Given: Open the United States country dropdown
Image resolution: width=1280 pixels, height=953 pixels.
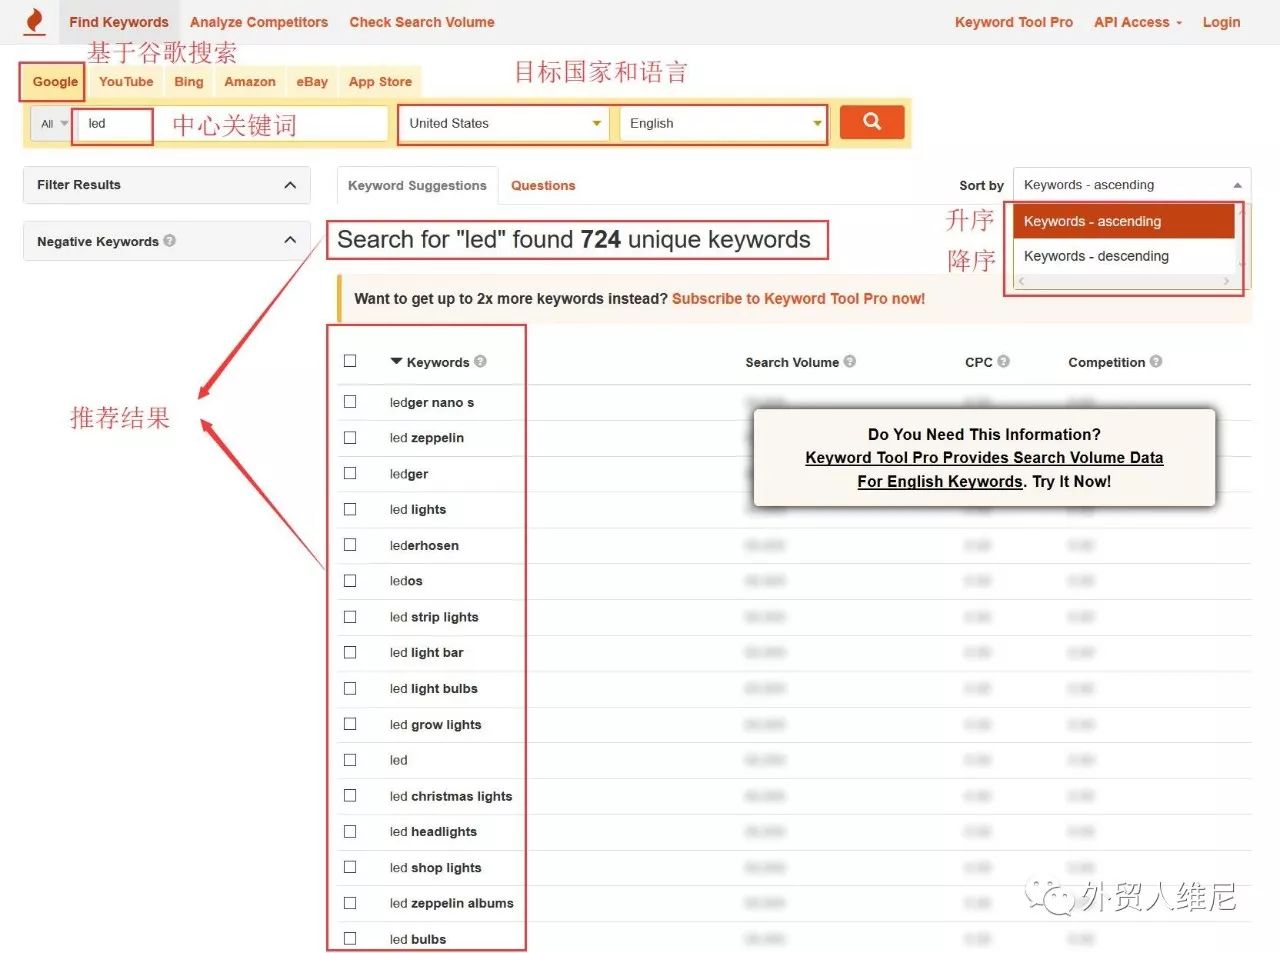Looking at the screenshot, I should pos(504,123).
